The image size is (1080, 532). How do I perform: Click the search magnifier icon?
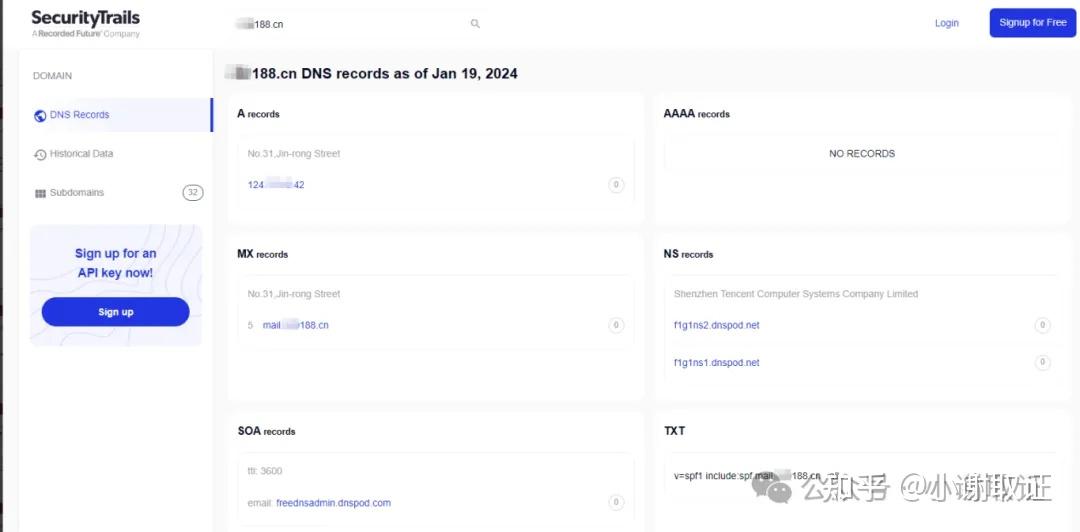tap(475, 23)
